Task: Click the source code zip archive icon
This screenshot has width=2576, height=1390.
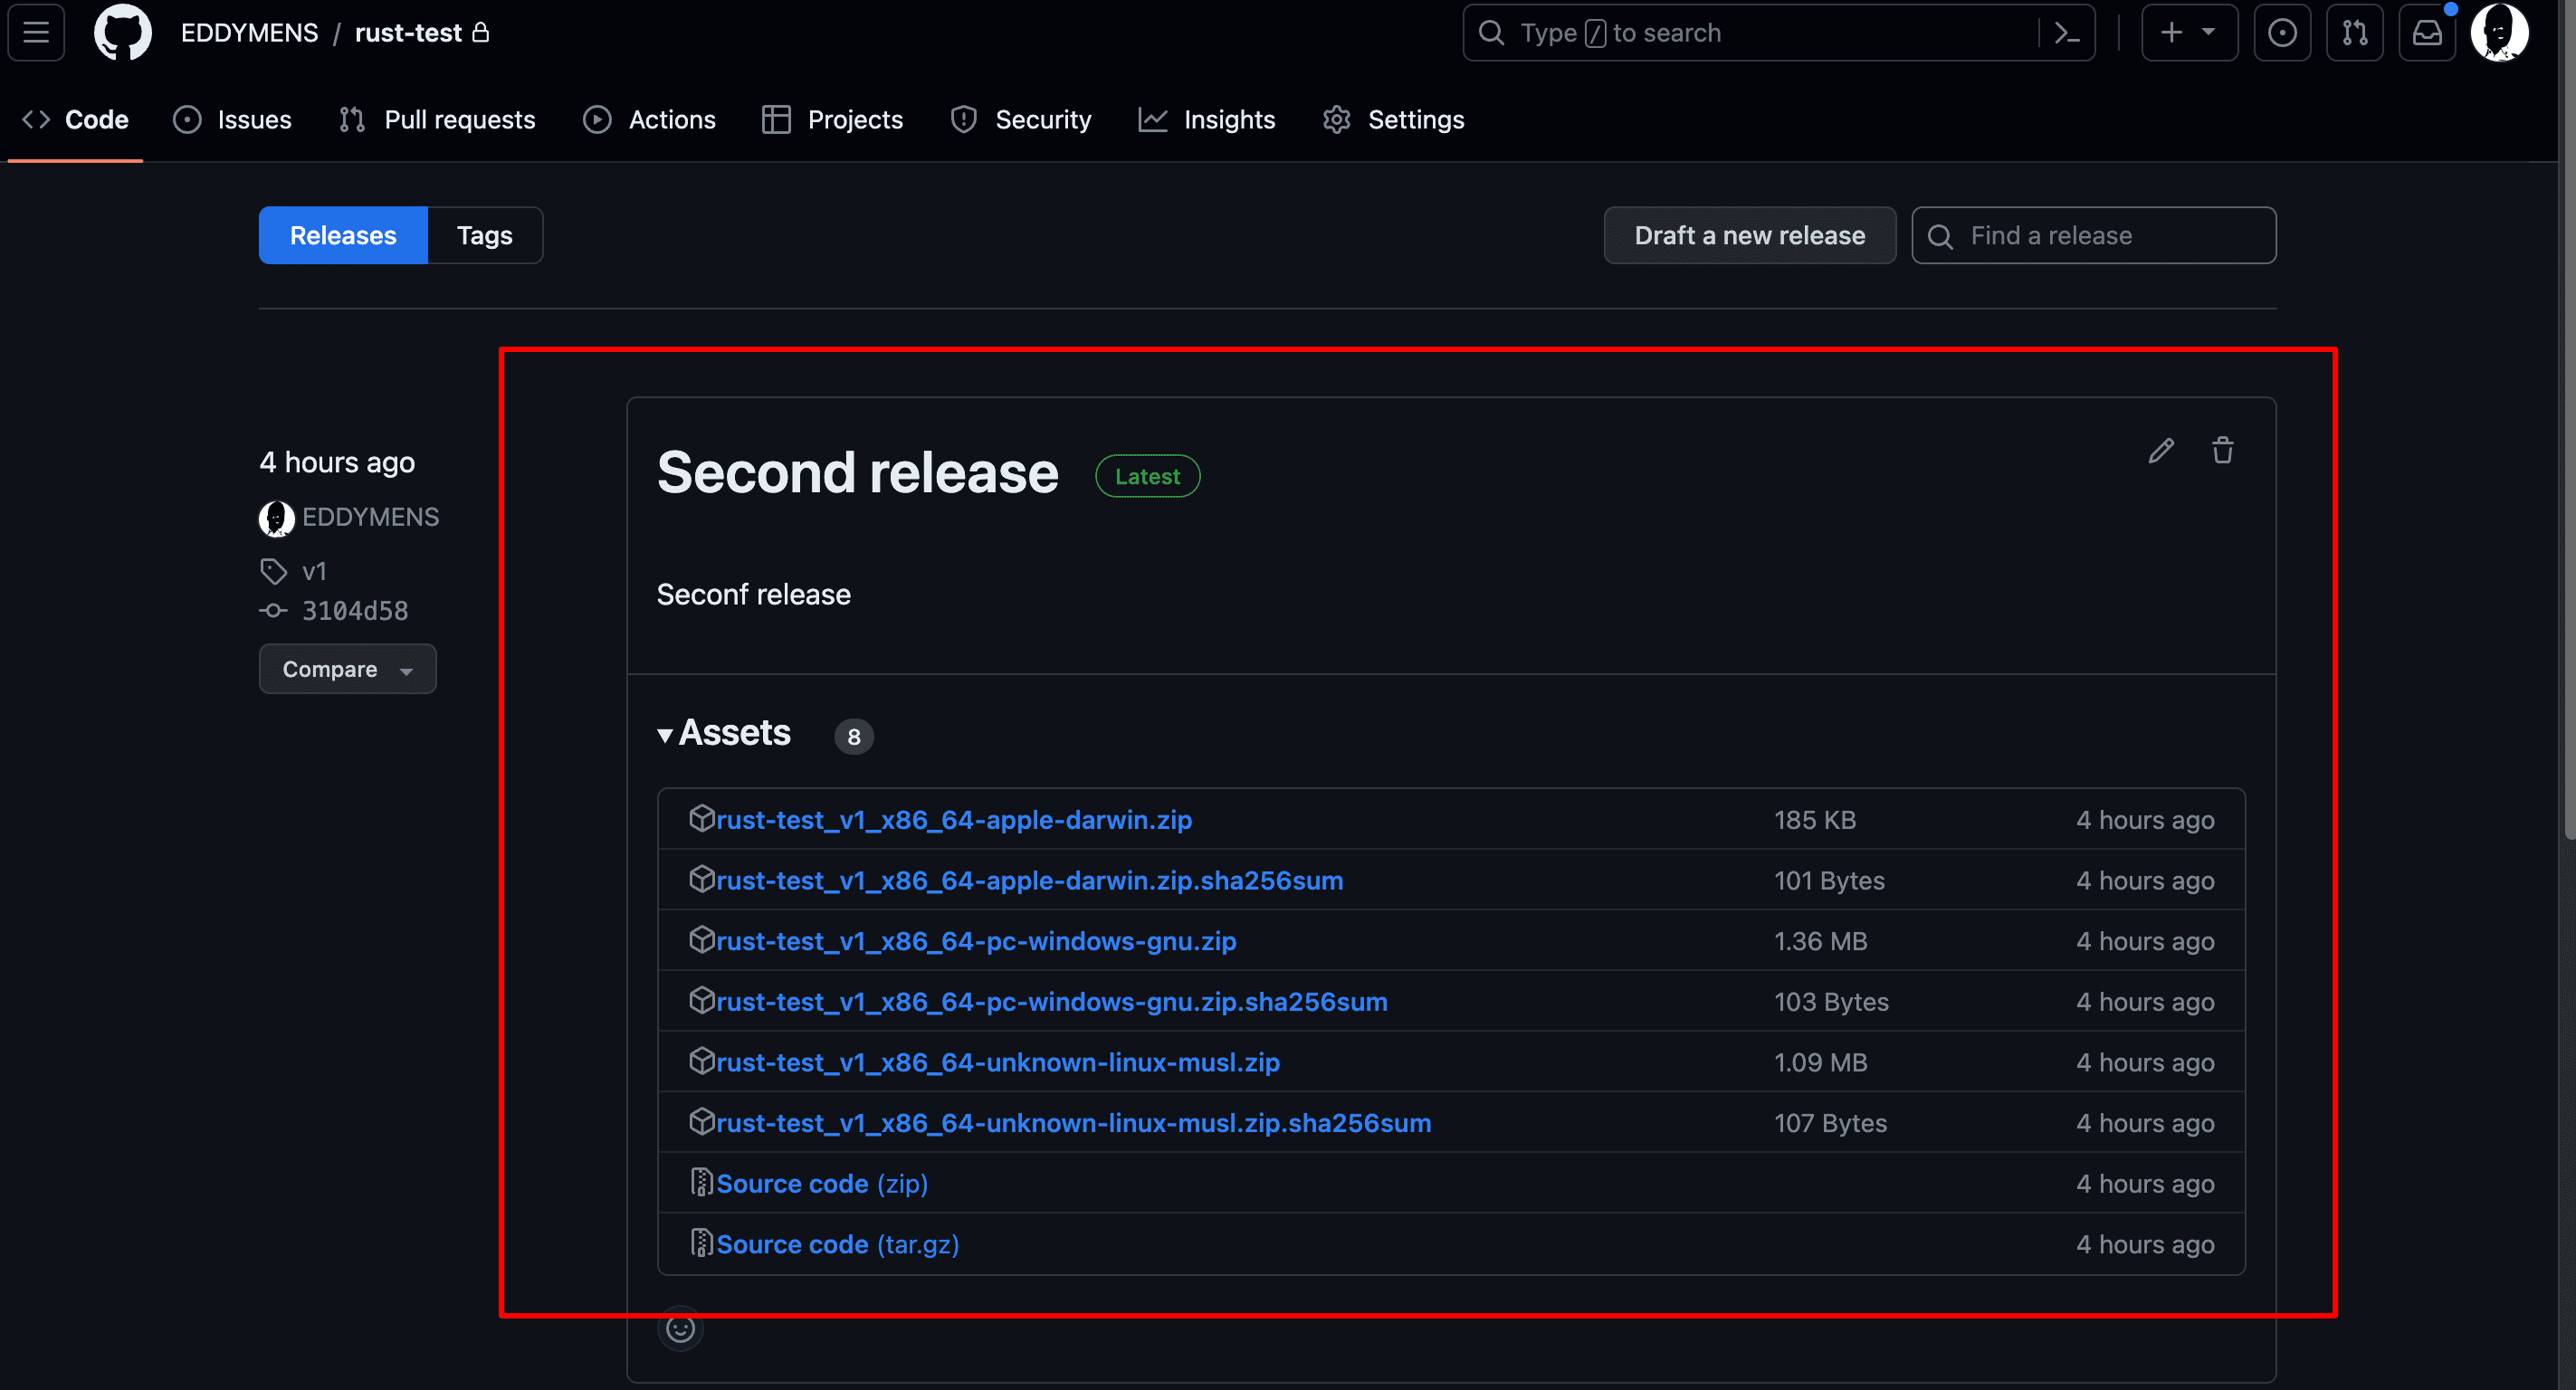Action: (700, 1183)
